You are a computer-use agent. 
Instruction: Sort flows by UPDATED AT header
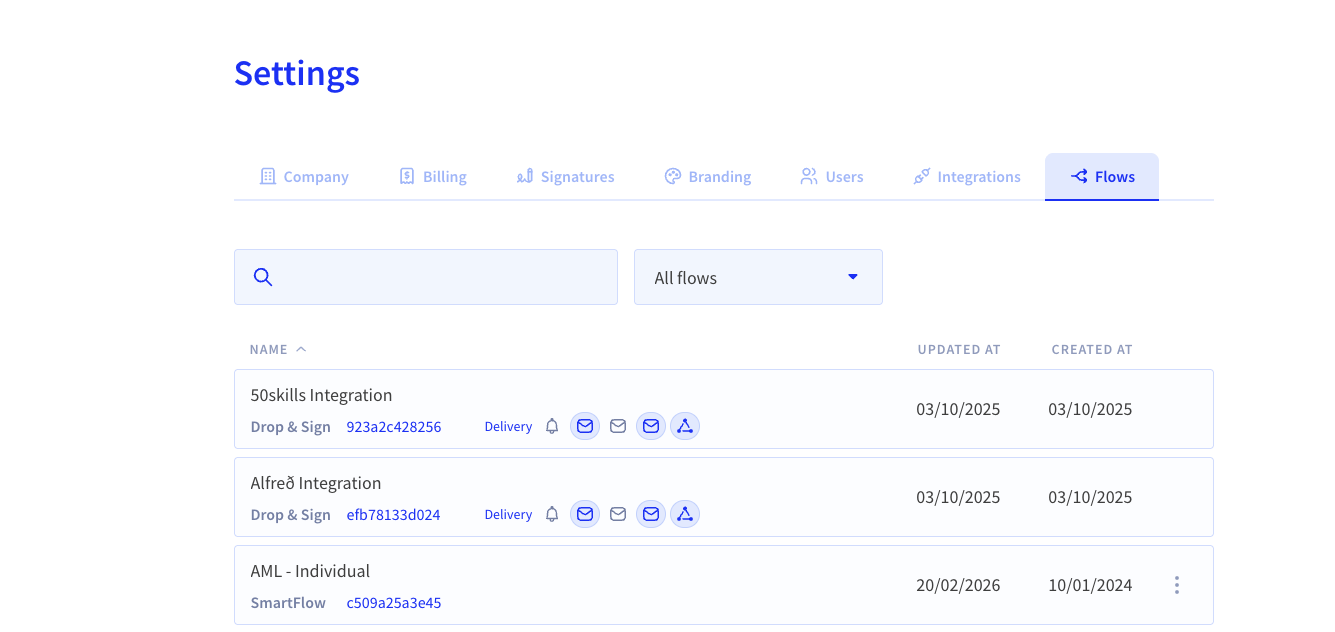pyautogui.click(x=959, y=350)
